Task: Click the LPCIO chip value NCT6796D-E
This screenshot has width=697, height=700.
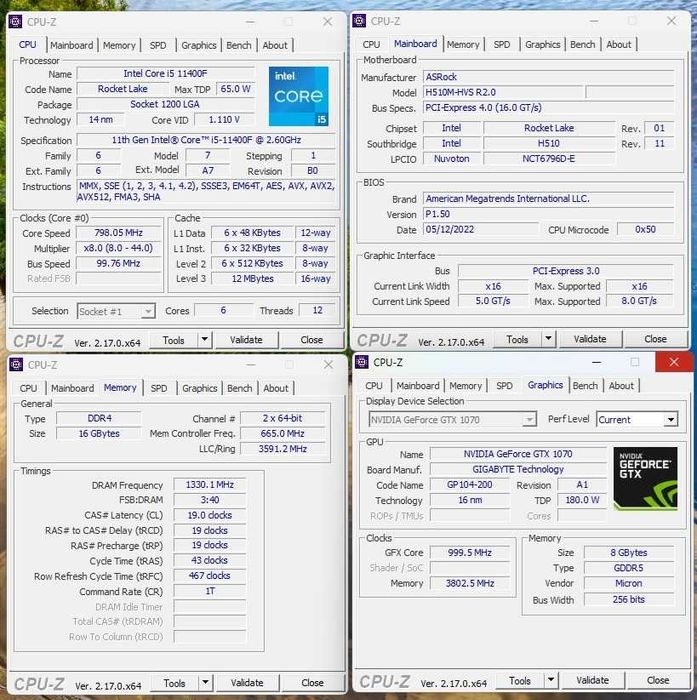Action: click(549, 159)
